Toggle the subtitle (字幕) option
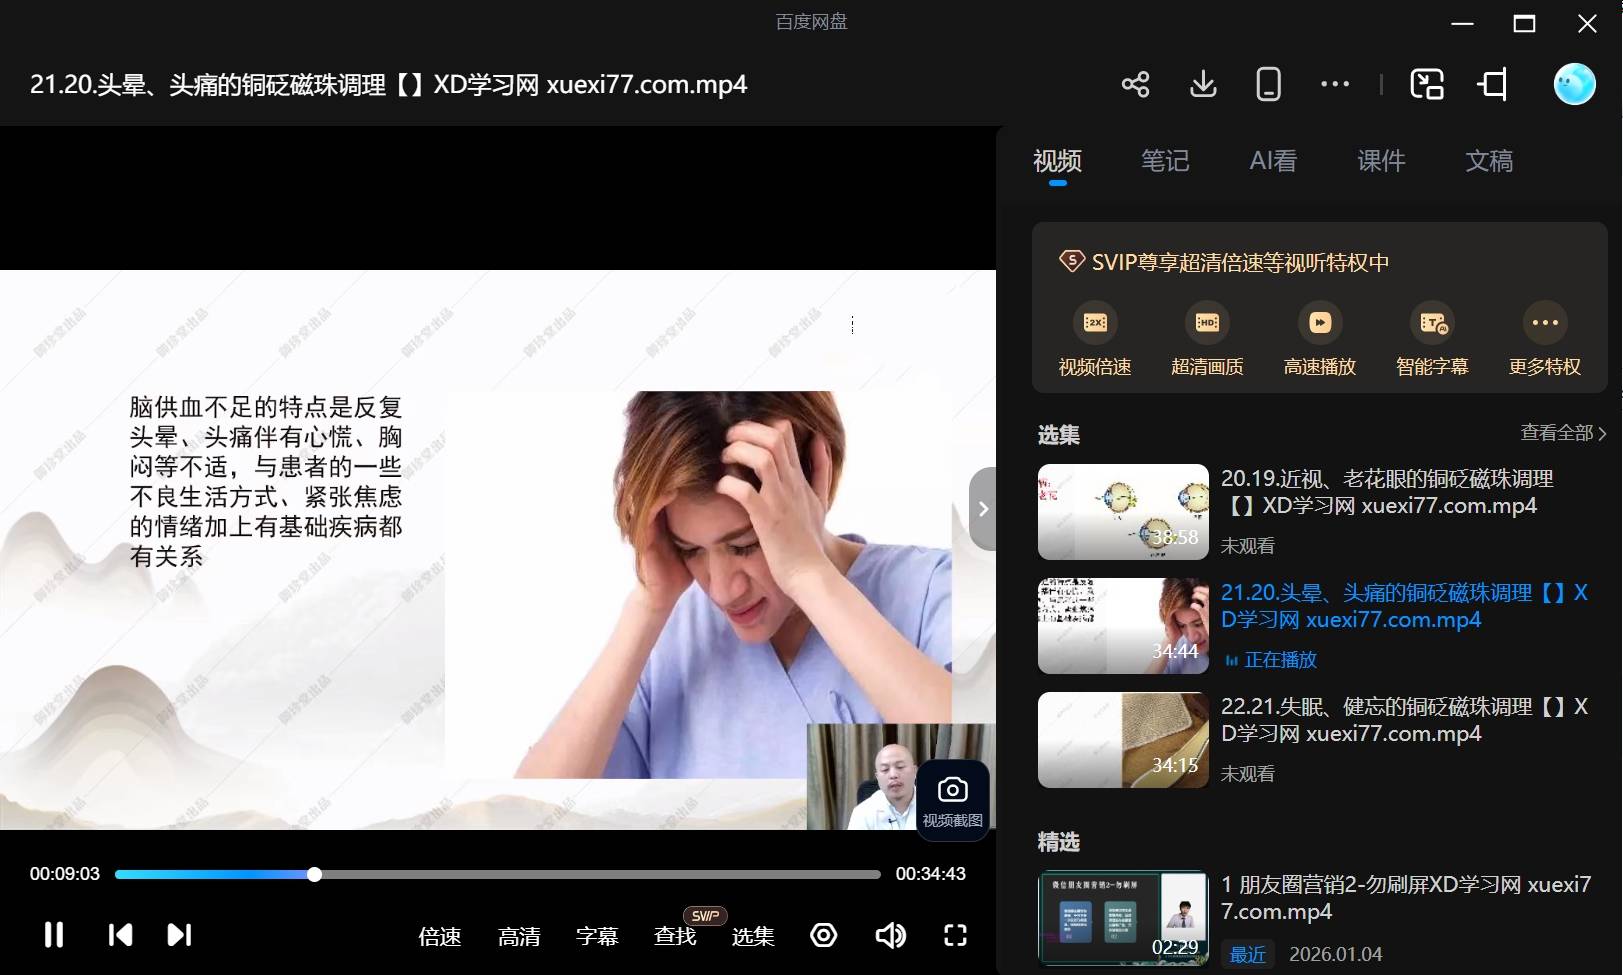This screenshot has height=975, width=1623. 597,936
